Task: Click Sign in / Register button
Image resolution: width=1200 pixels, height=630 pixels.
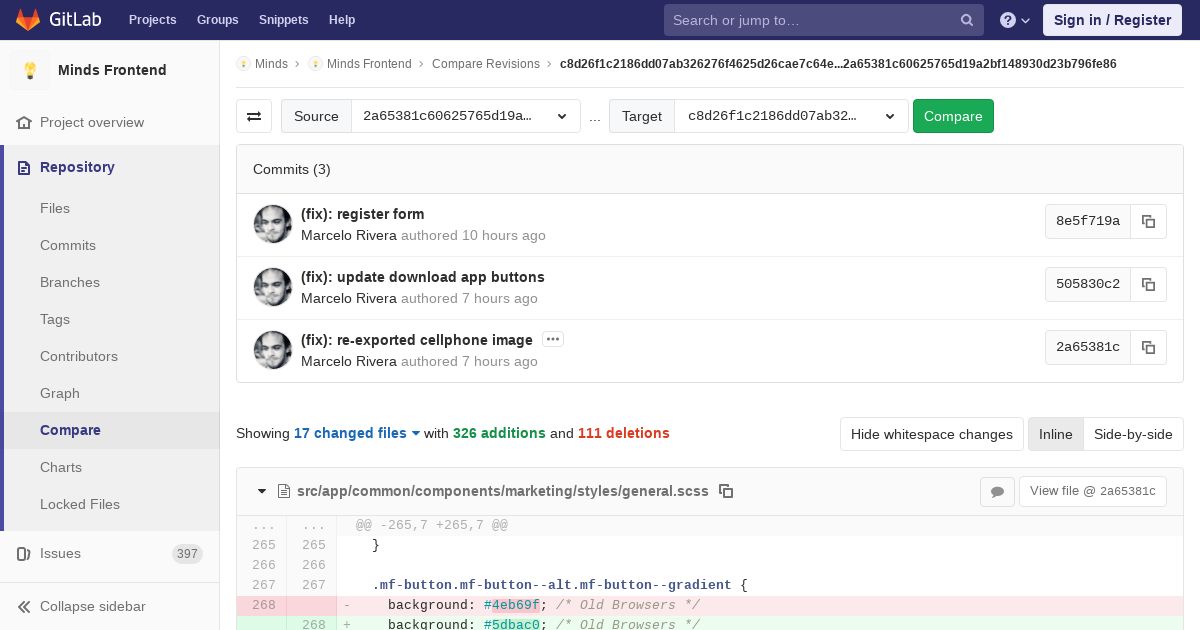Action: click(x=1112, y=20)
